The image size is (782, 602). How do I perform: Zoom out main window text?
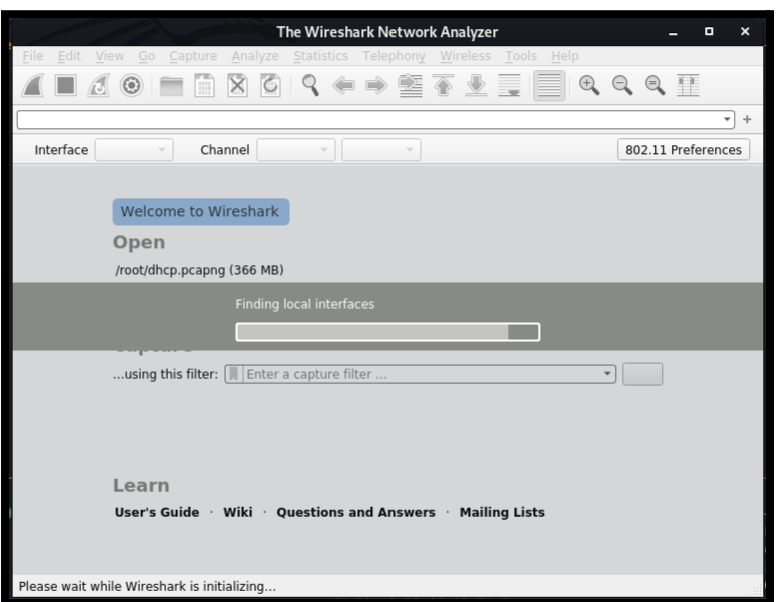click(622, 85)
